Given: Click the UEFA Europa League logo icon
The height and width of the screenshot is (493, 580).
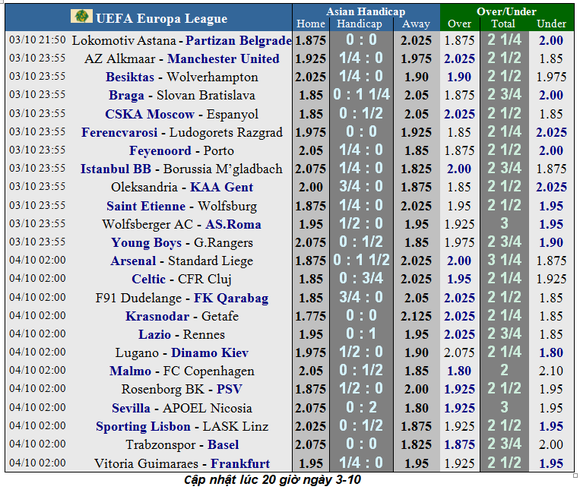Looking at the screenshot, I should point(81,16).
